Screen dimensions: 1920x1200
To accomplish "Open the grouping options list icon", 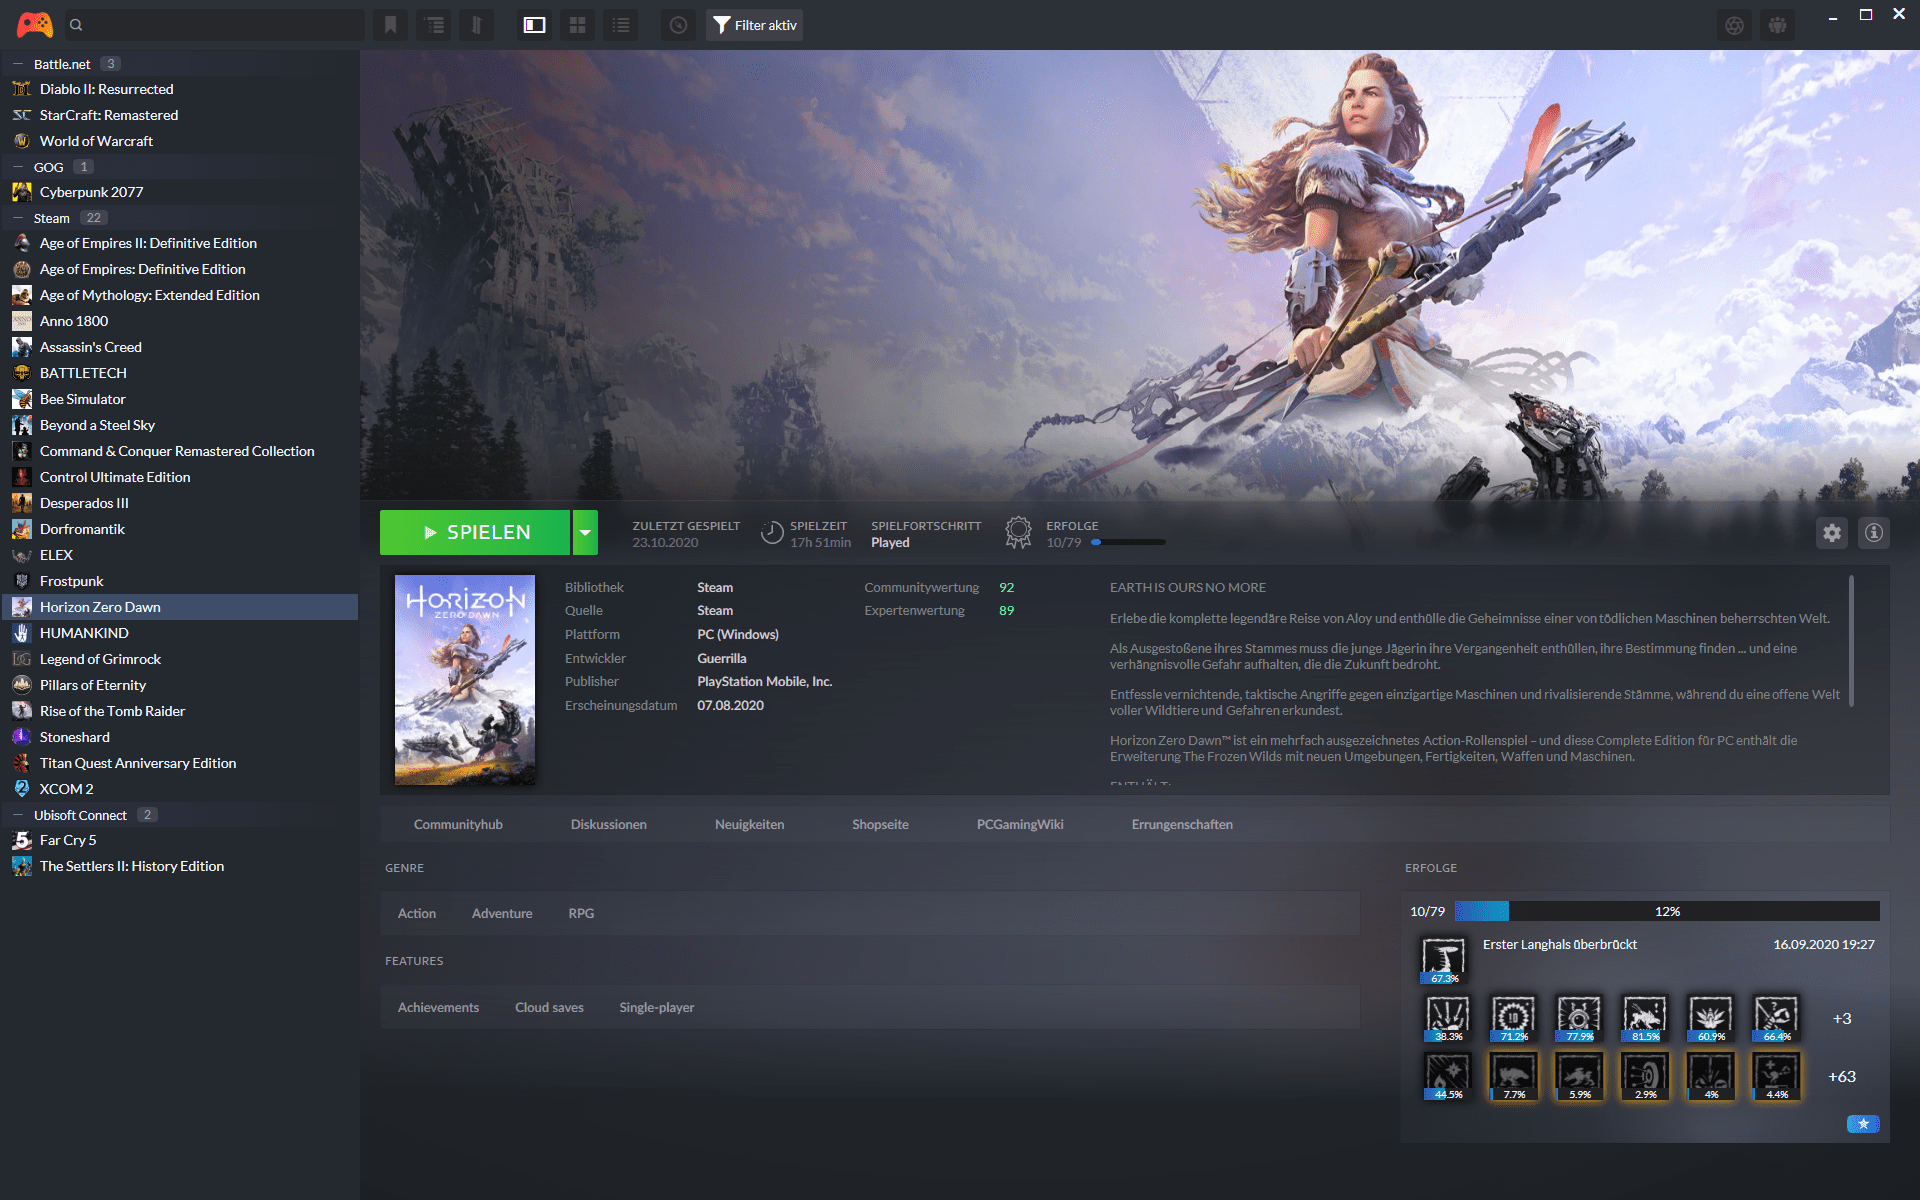I will tap(435, 25).
